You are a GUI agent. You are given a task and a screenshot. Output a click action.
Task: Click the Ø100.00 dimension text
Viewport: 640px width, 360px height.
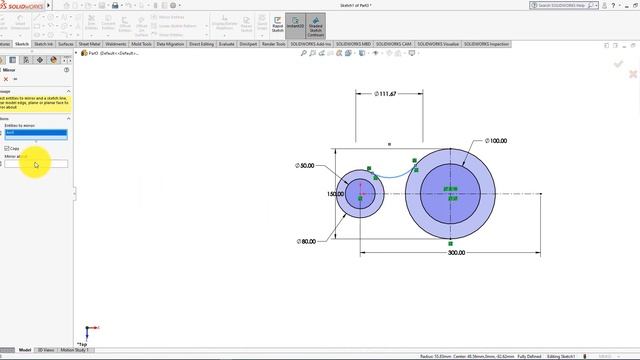(496, 141)
